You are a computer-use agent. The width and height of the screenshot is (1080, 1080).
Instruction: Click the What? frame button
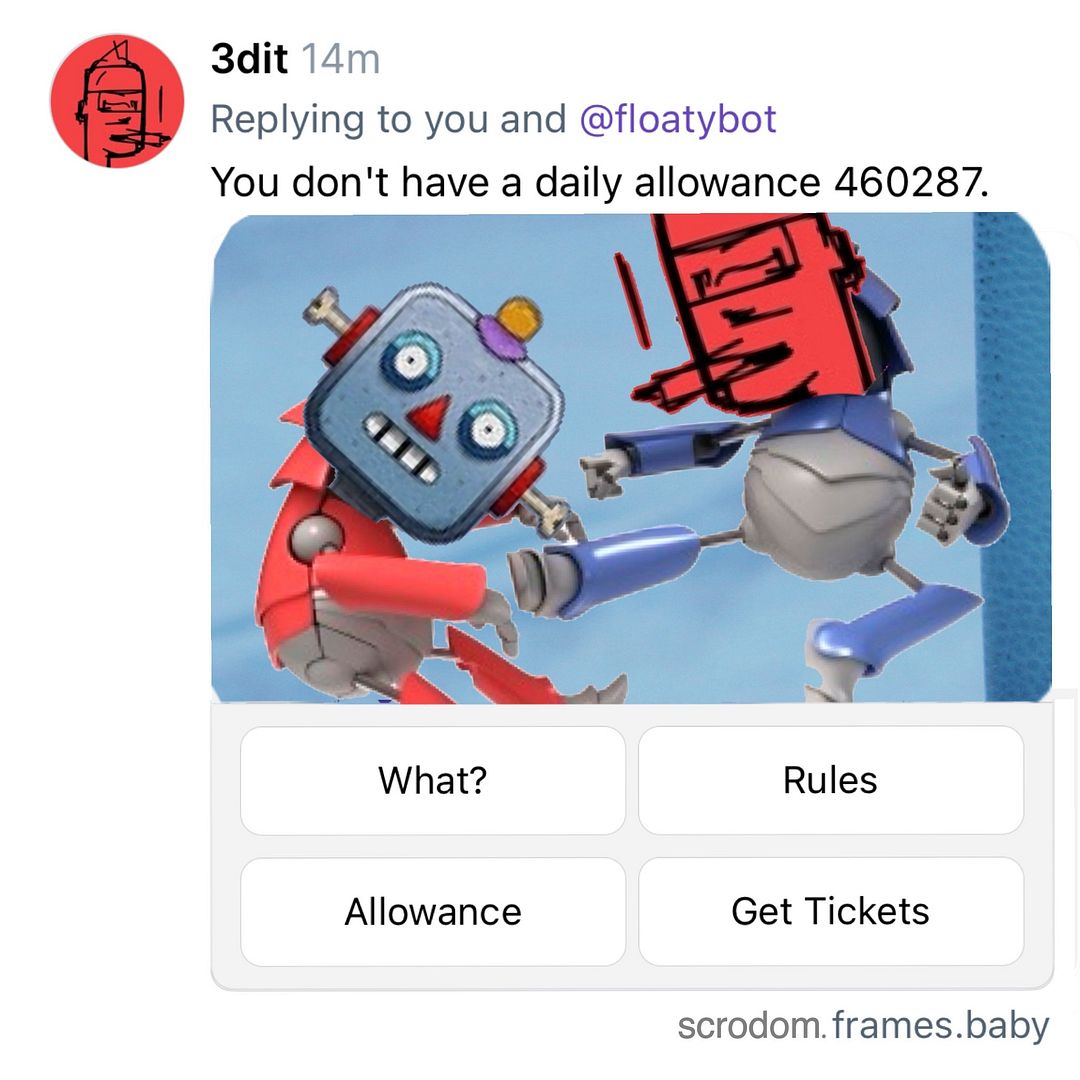[433, 780]
